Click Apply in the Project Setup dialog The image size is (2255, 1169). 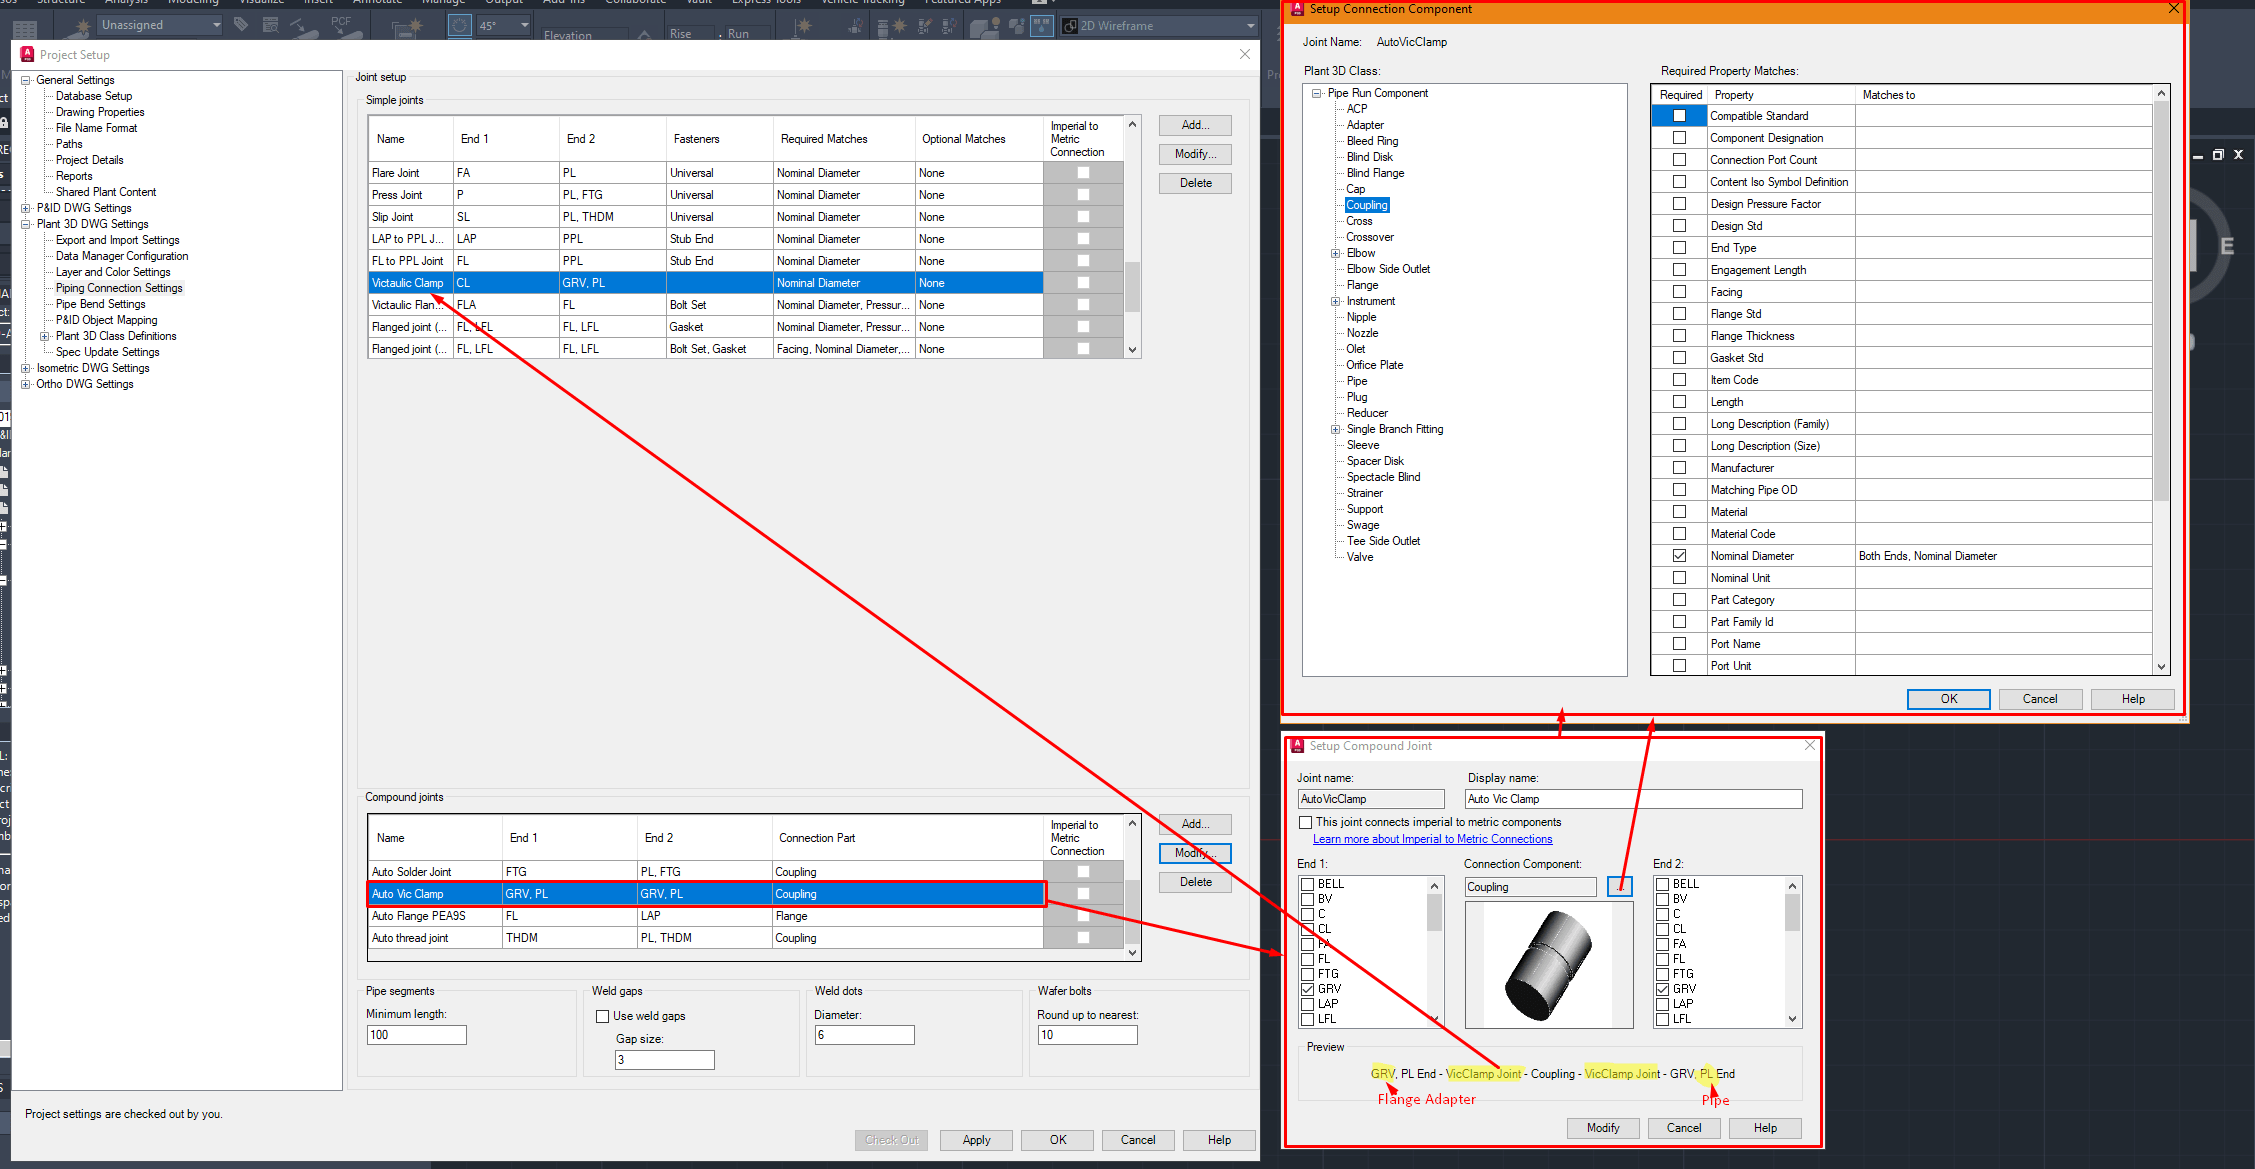point(975,1139)
